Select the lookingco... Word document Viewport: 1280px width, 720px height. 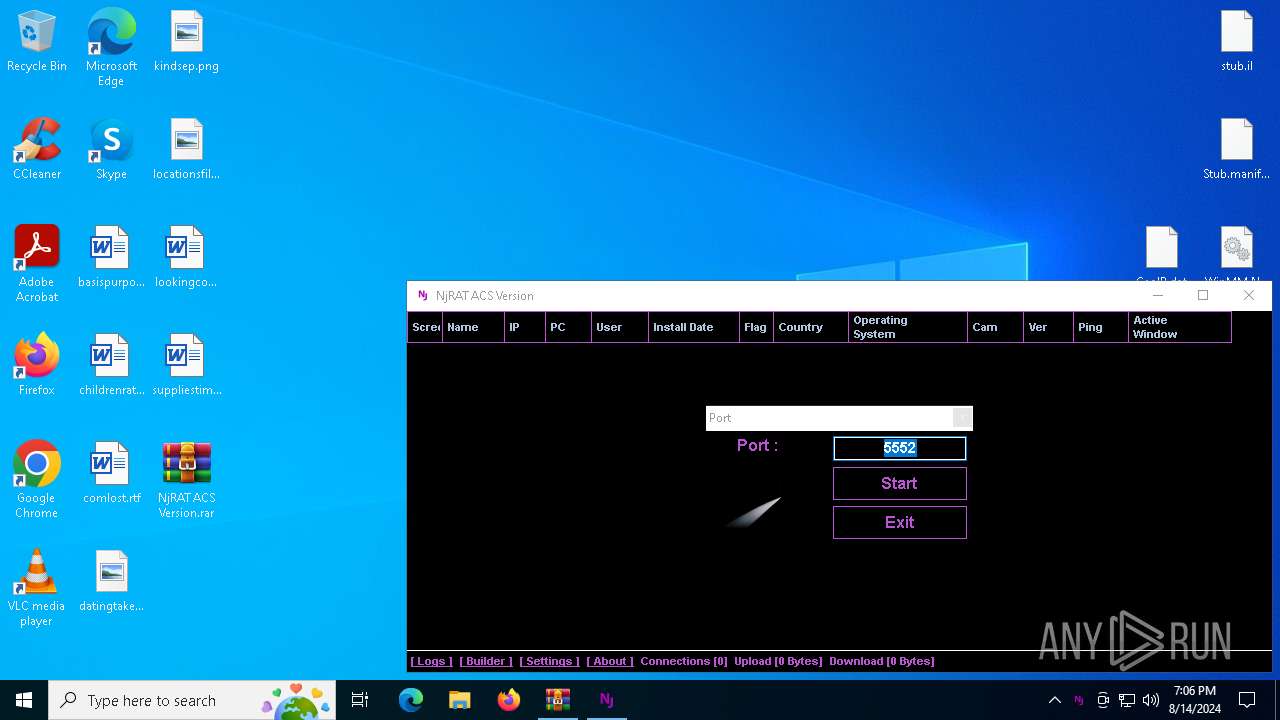tap(186, 258)
